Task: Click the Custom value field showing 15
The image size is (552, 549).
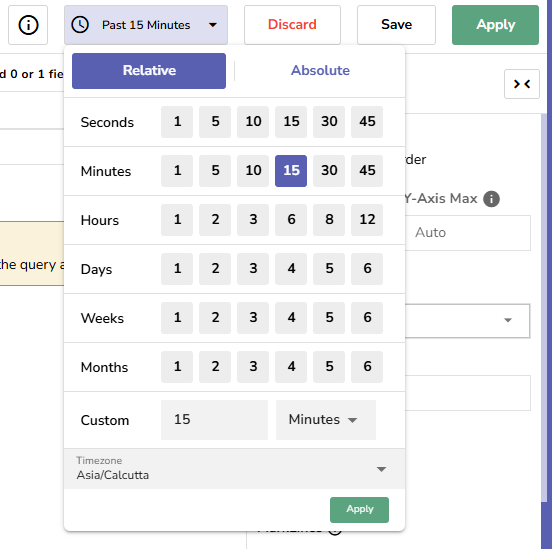Action: coord(214,420)
